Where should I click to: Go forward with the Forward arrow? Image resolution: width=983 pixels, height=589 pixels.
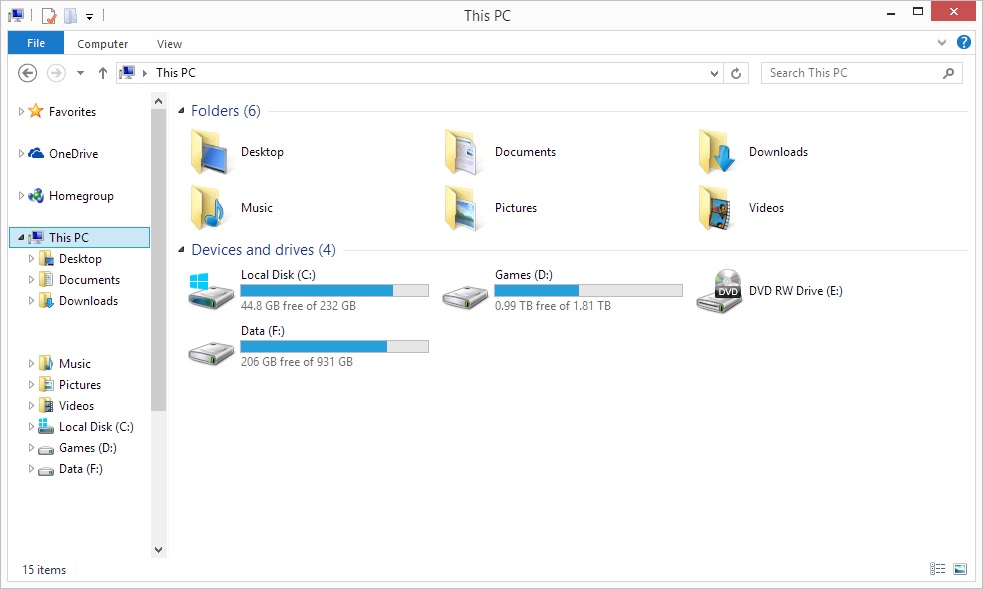pyautogui.click(x=56, y=73)
